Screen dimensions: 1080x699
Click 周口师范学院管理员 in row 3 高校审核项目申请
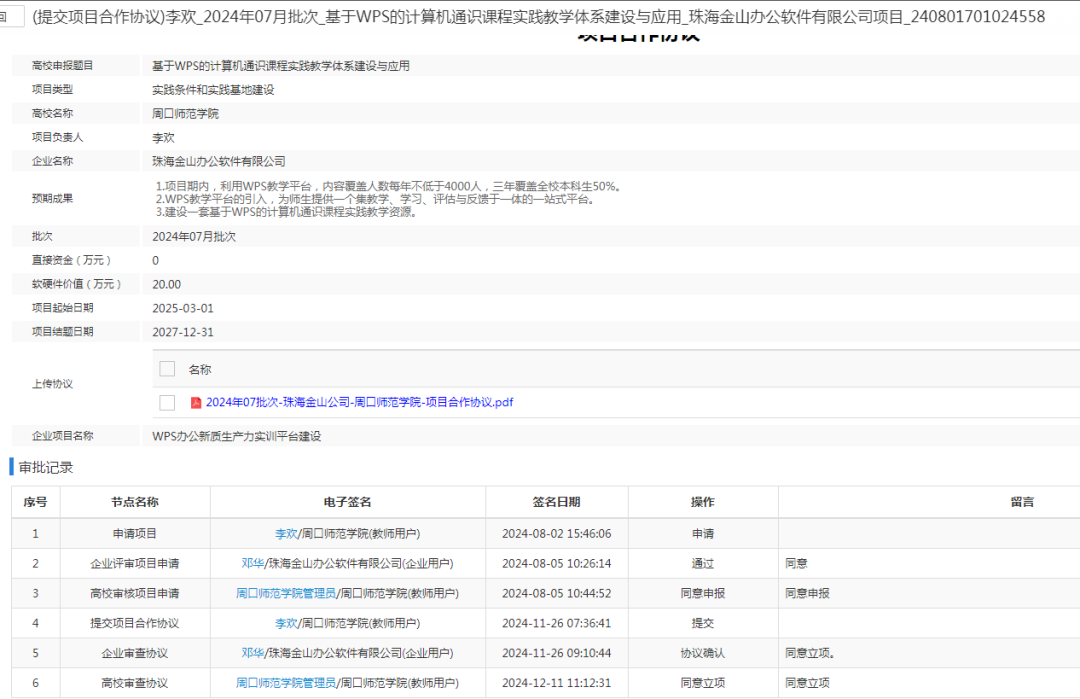tap(286, 593)
